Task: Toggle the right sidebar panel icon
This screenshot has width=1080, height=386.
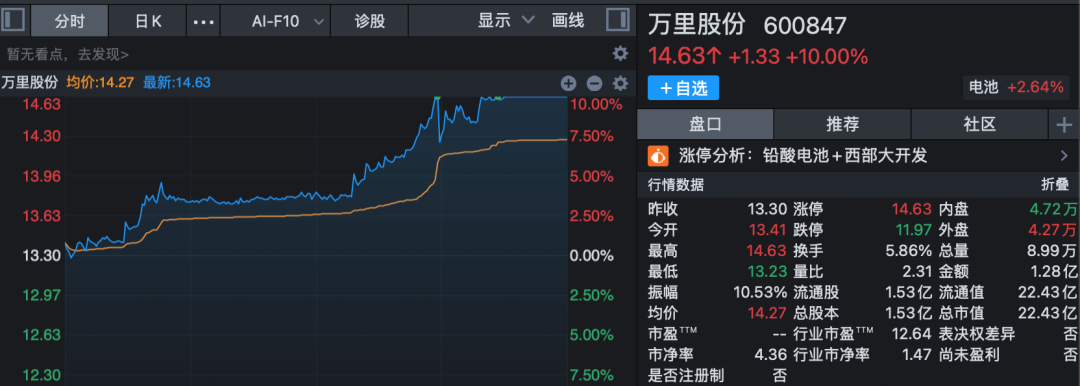Action: tap(617, 20)
